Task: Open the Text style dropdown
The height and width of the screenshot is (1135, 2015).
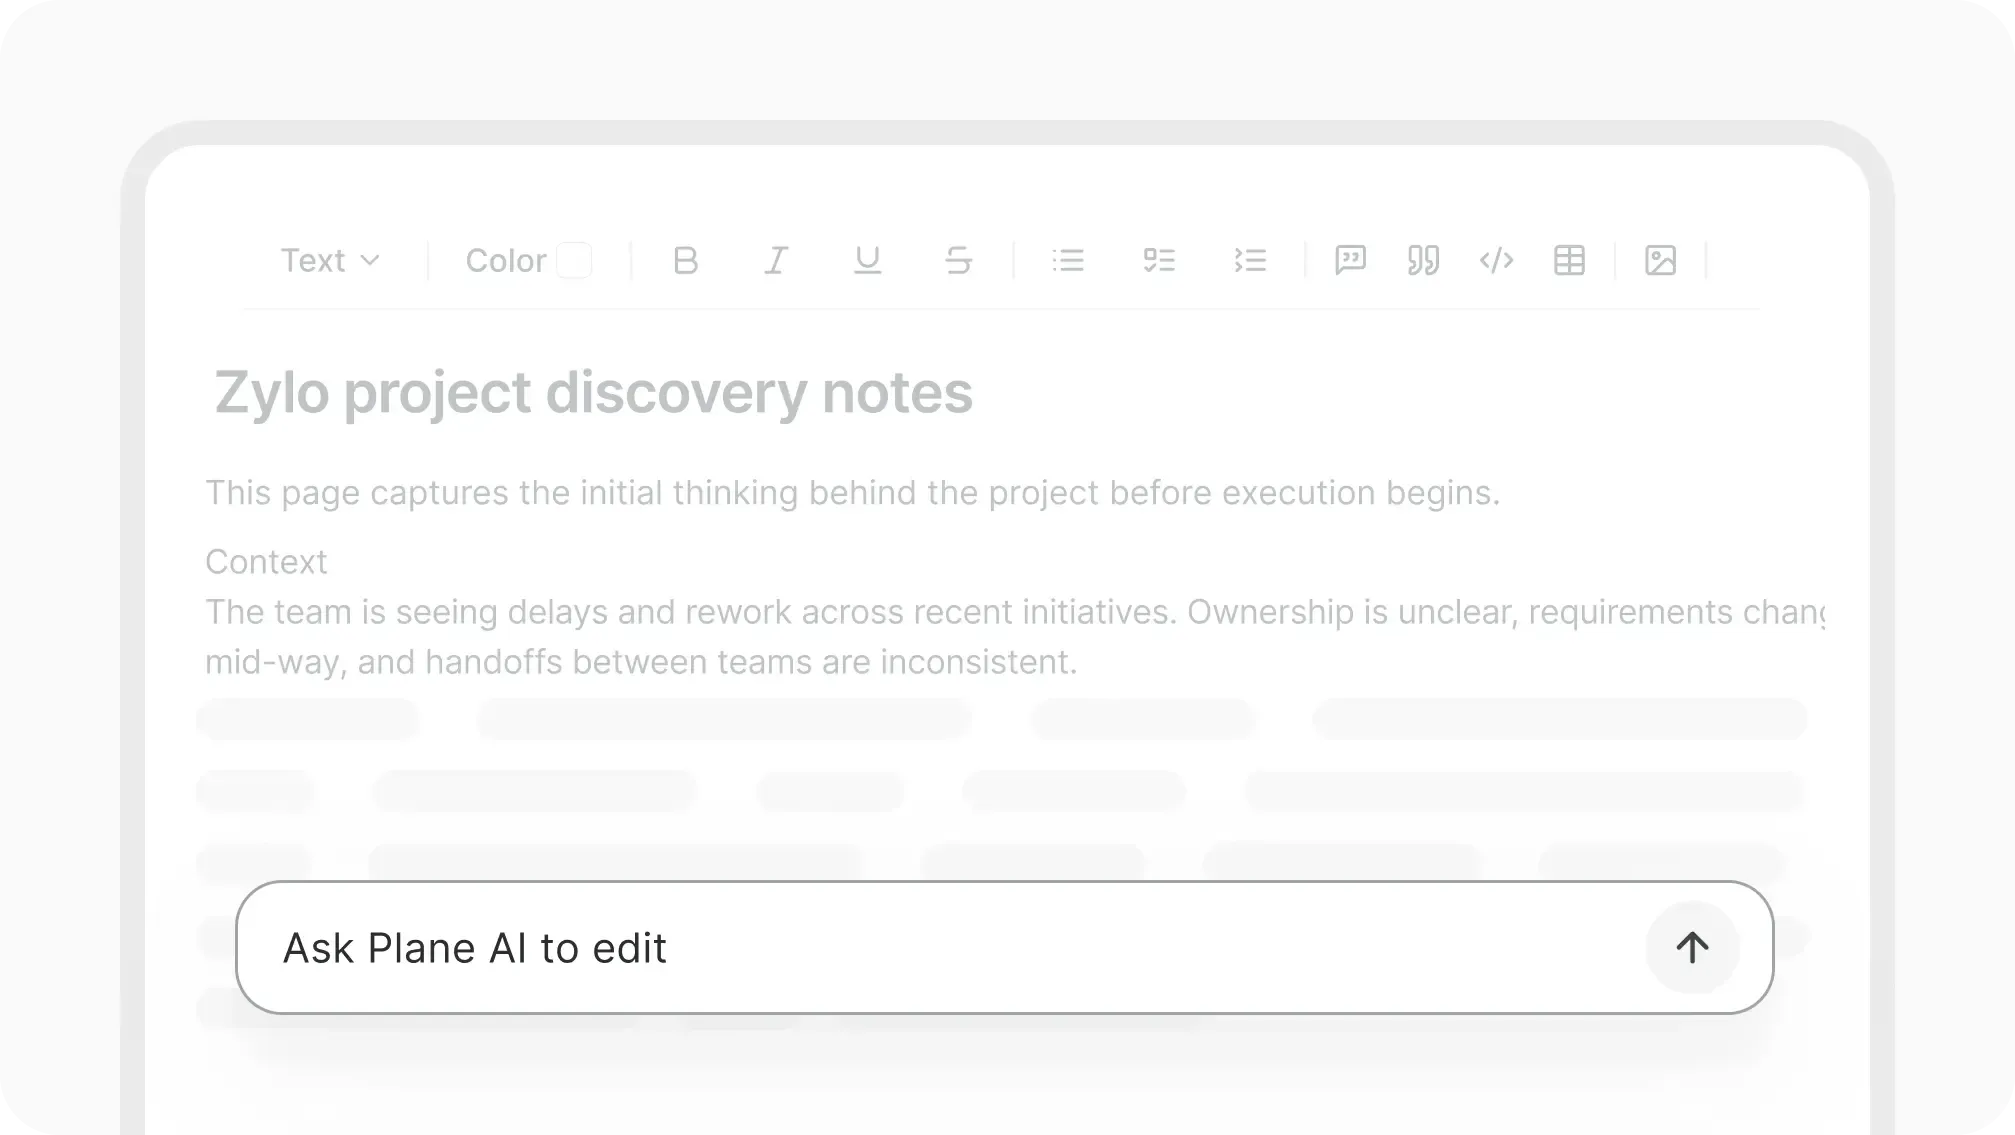Action: [x=331, y=261]
